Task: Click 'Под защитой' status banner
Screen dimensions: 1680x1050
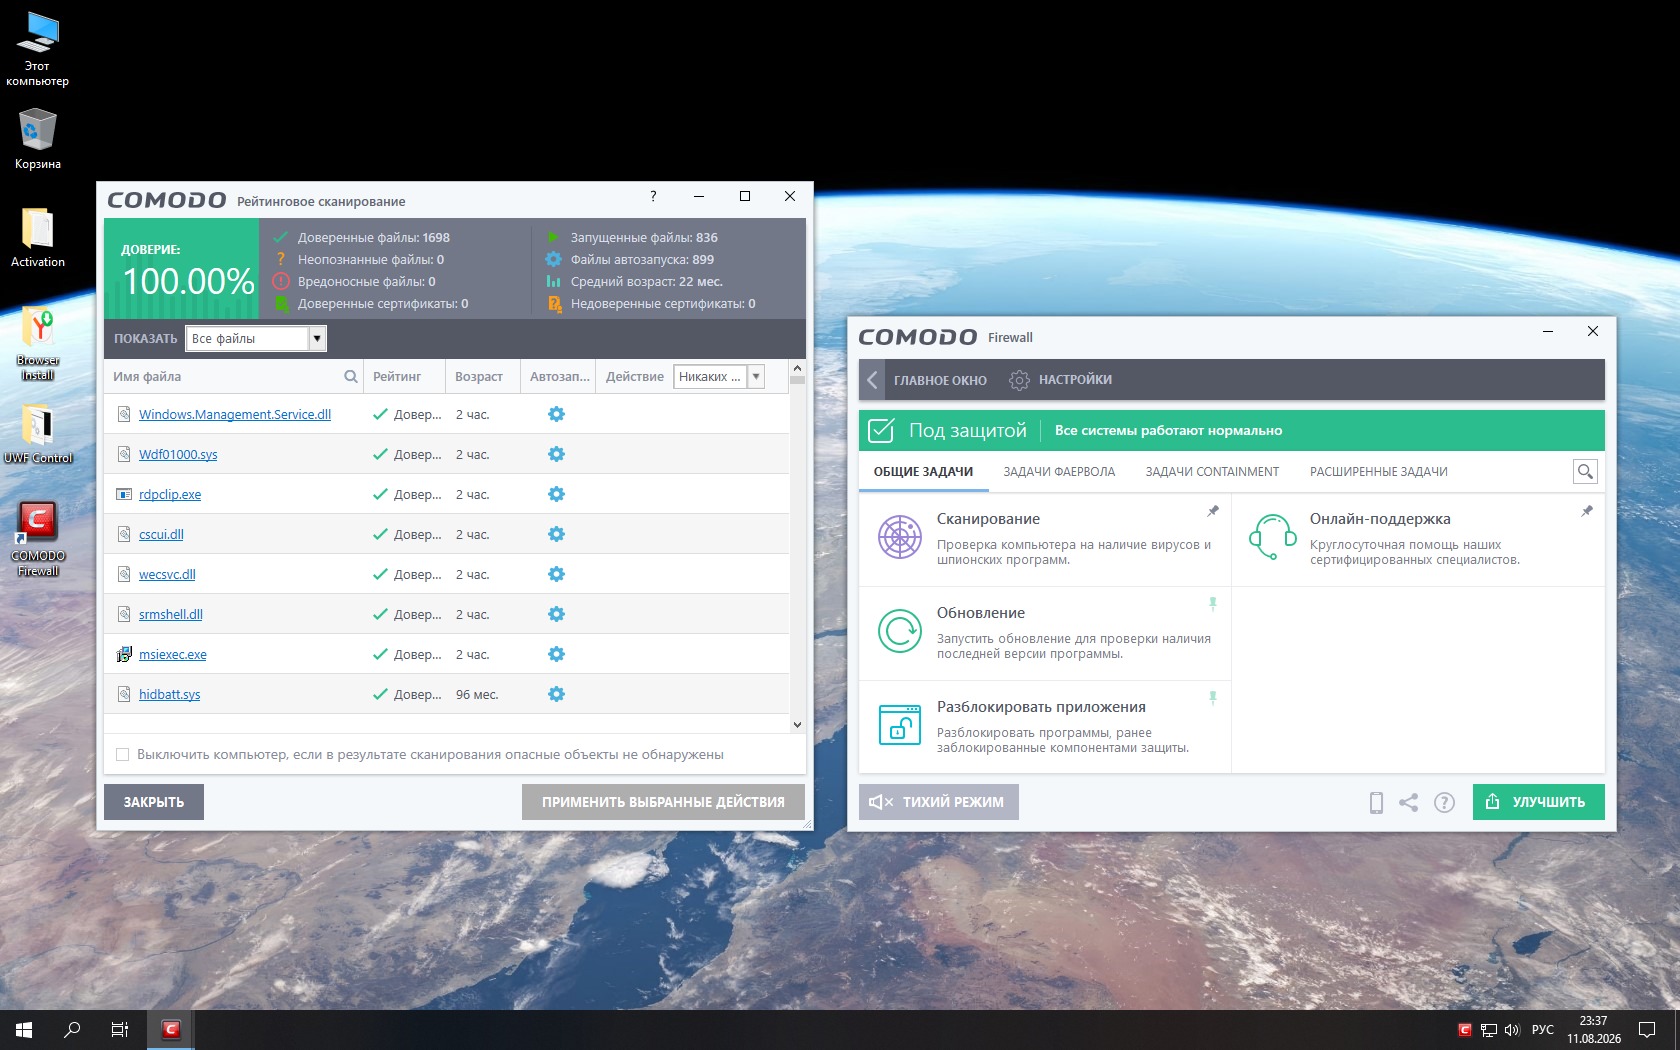Action: pyautogui.click(x=1232, y=431)
